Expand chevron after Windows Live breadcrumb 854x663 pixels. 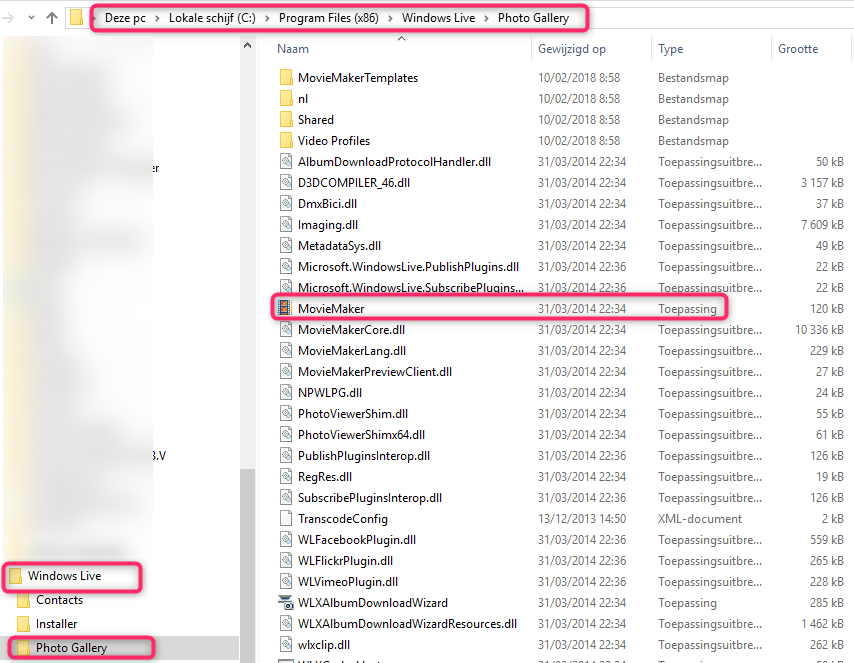tap(486, 19)
